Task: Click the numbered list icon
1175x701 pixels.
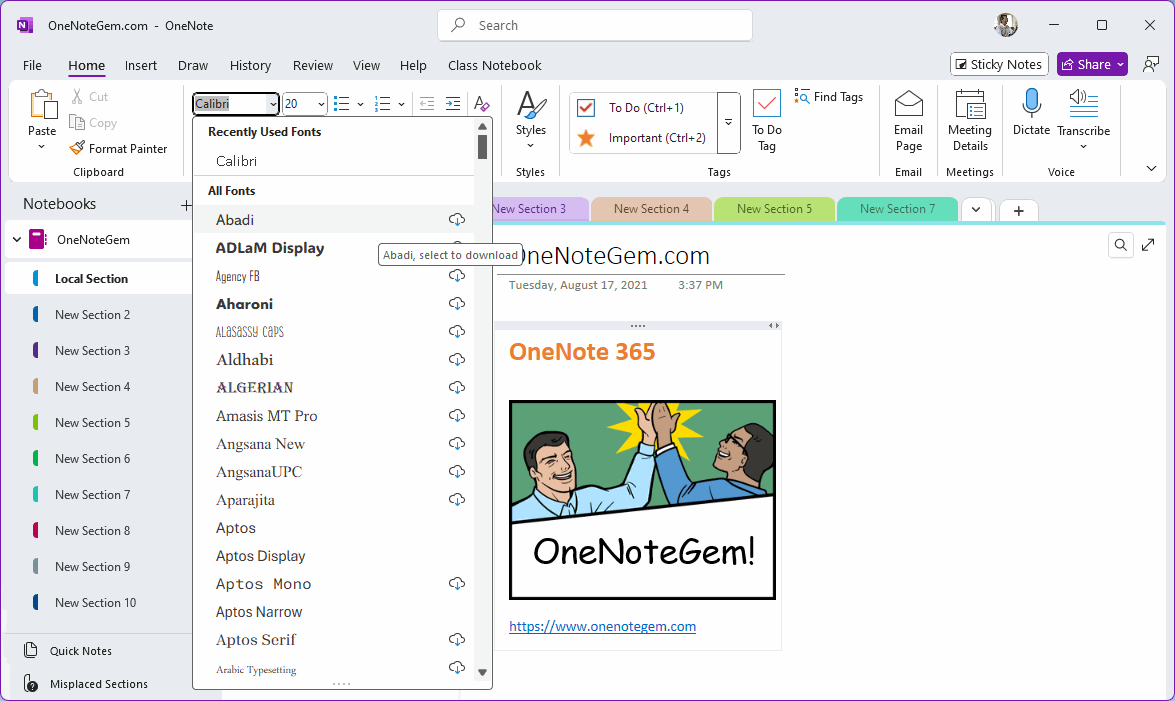Action: tap(382, 103)
